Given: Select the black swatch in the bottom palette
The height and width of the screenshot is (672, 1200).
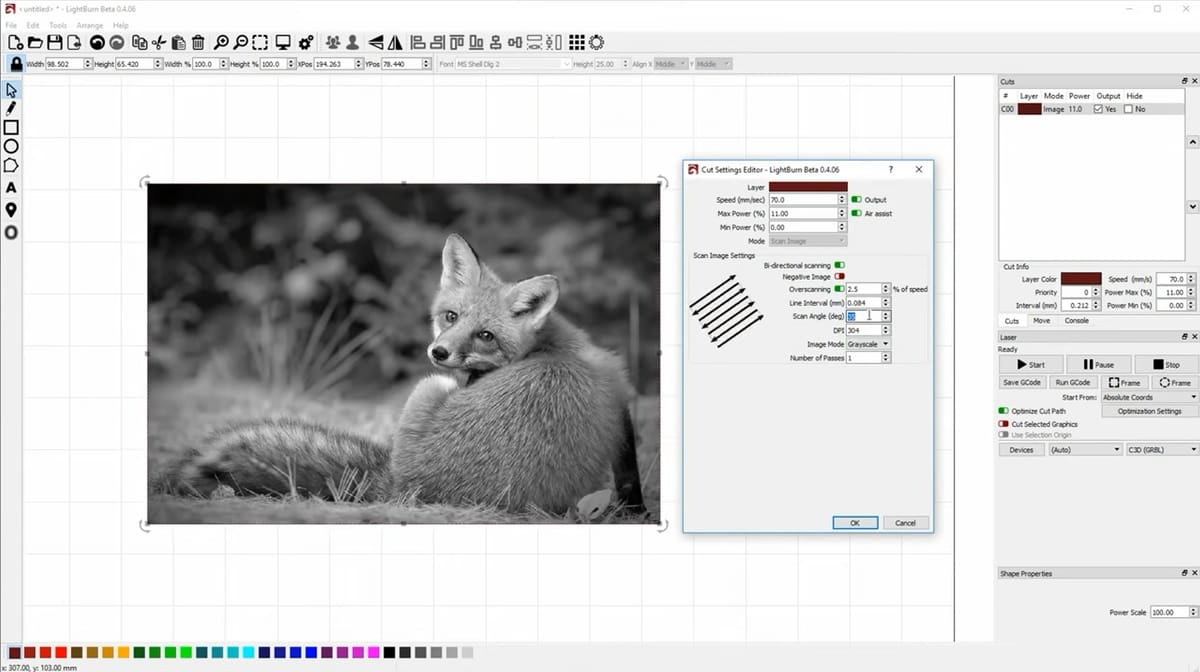Looking at the screenshot, I should click(x=389, y=652).
